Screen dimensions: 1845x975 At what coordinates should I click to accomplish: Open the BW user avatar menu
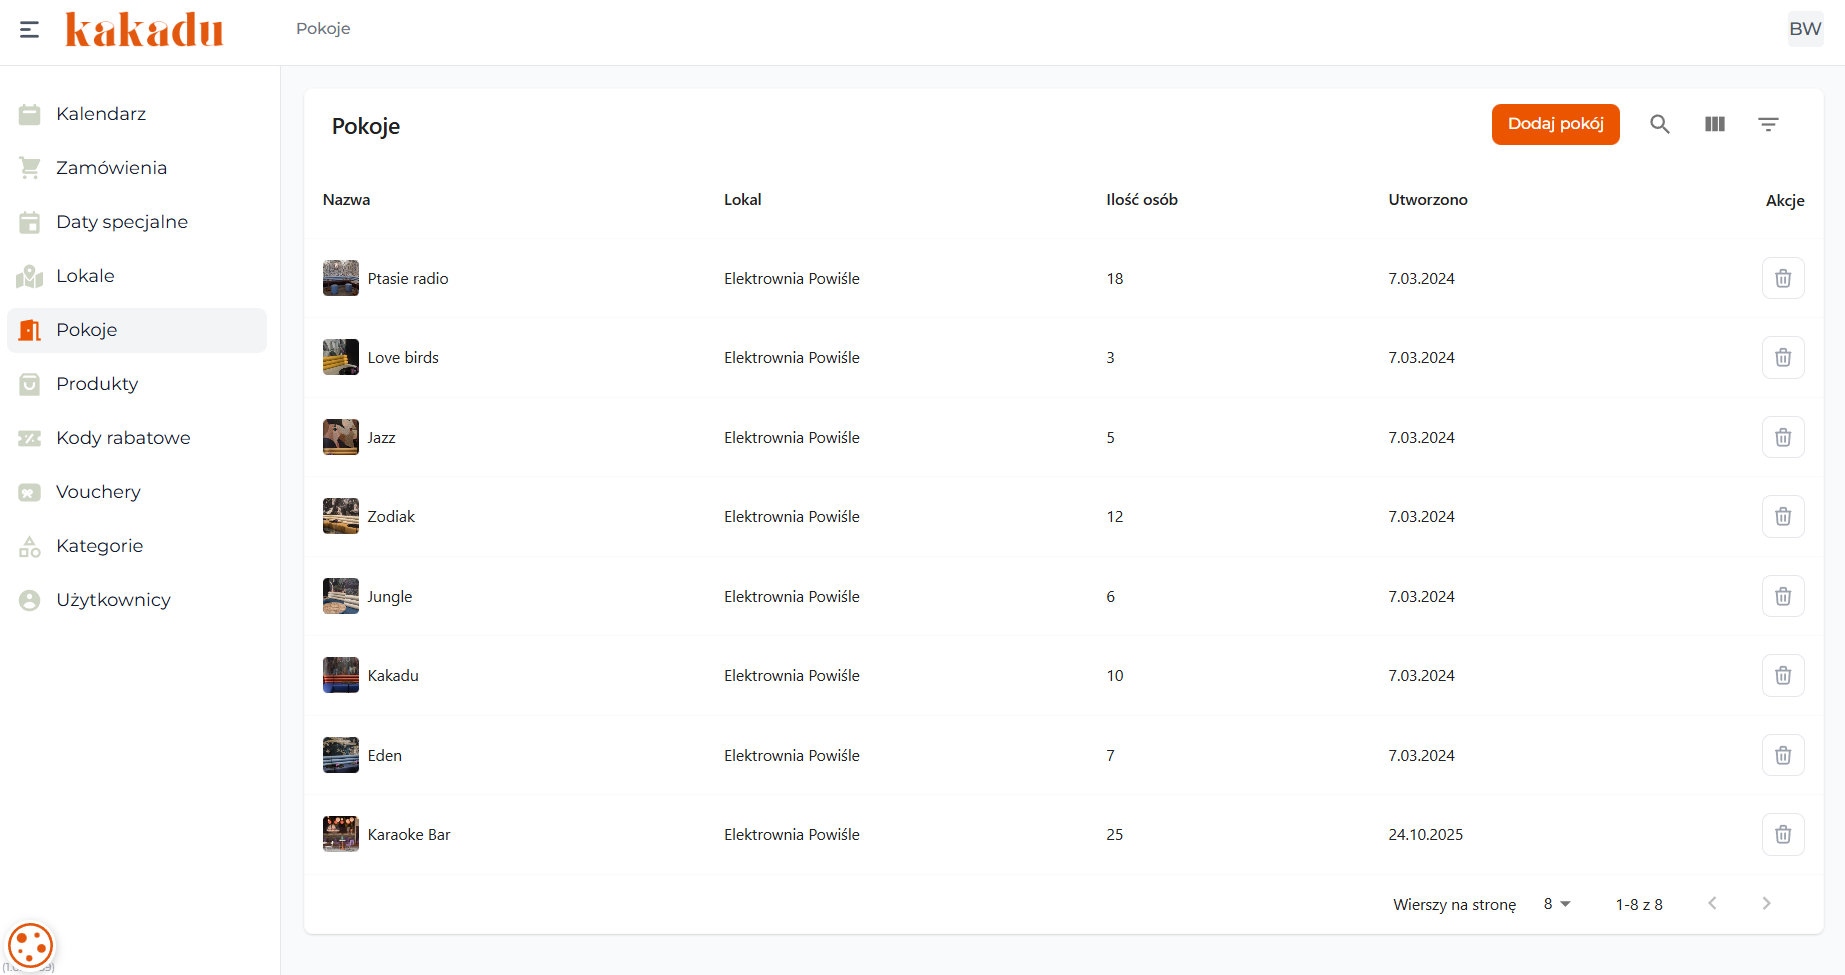coord(1804,29)
